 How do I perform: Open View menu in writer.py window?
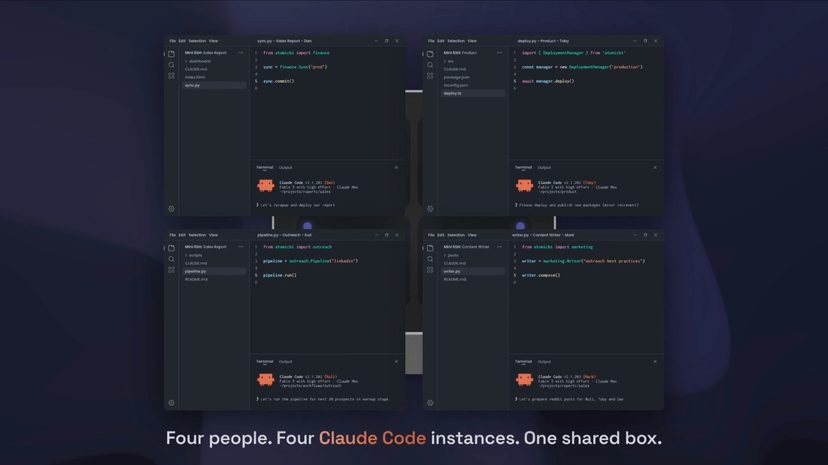pos(472,235)
